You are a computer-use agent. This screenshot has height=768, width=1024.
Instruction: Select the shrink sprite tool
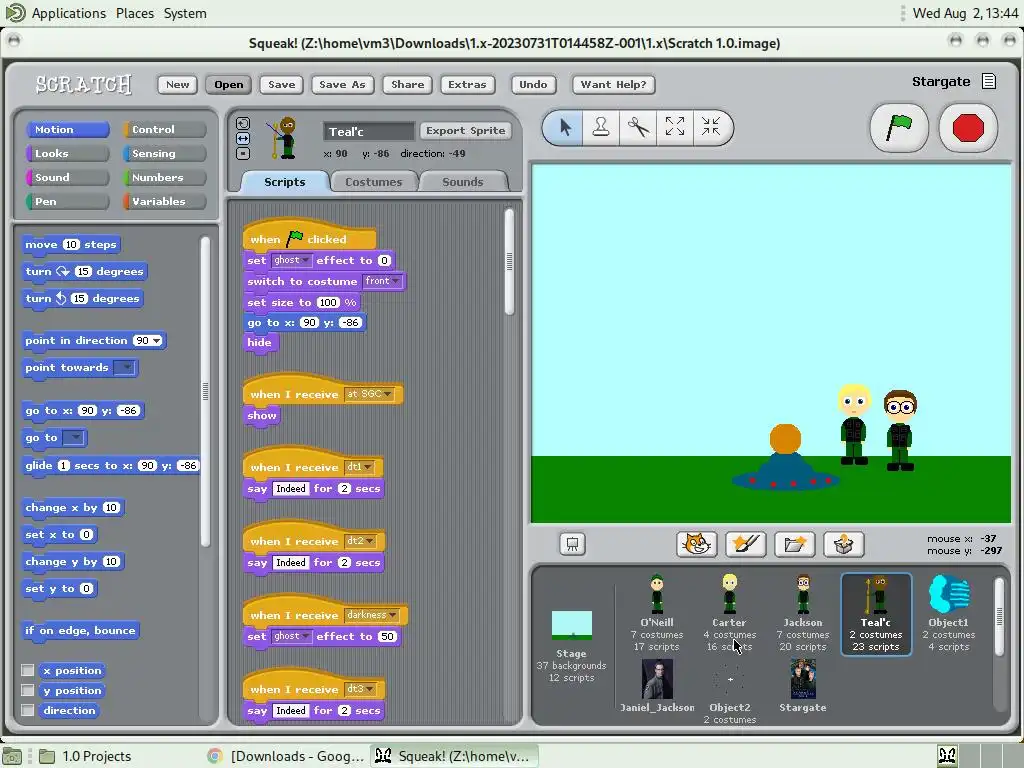[x=711, y=127]
